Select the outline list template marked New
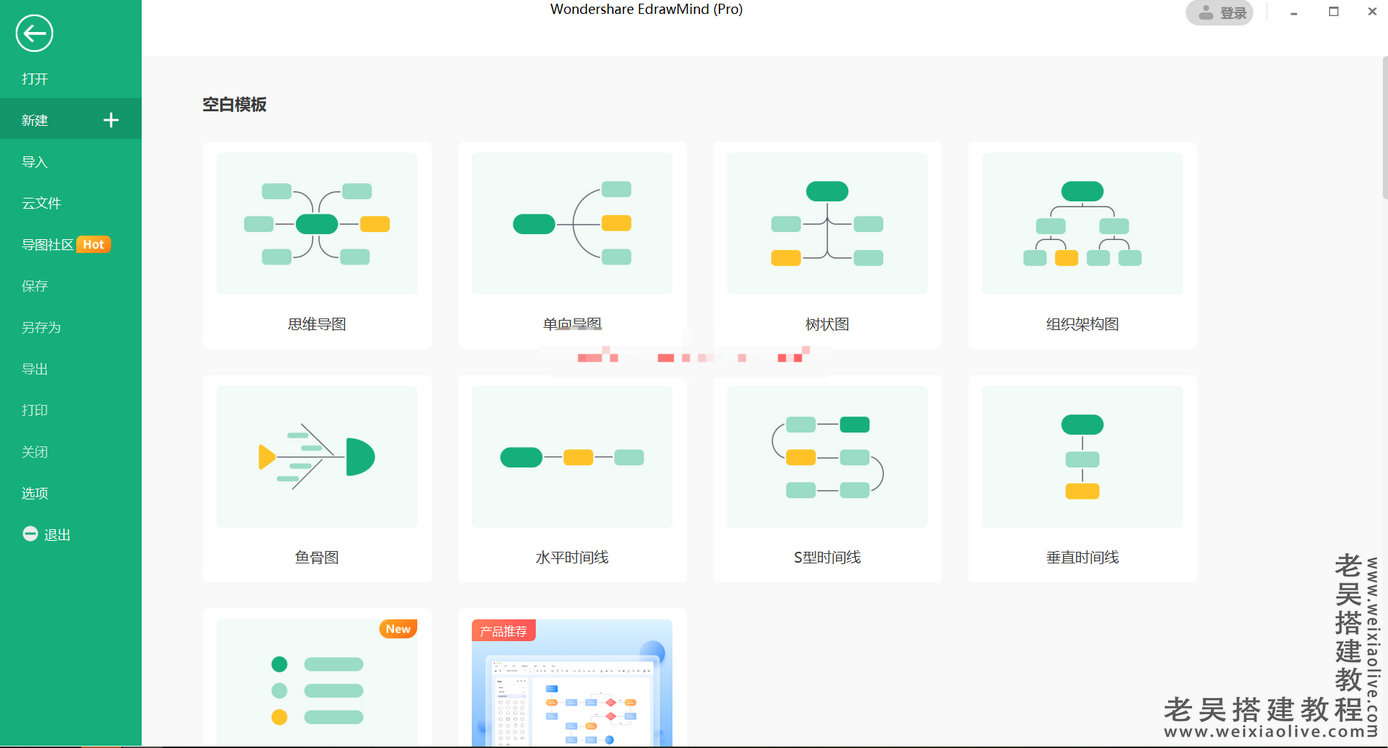The width and height of the screenshot is (1388, 748). coord(317,683)
